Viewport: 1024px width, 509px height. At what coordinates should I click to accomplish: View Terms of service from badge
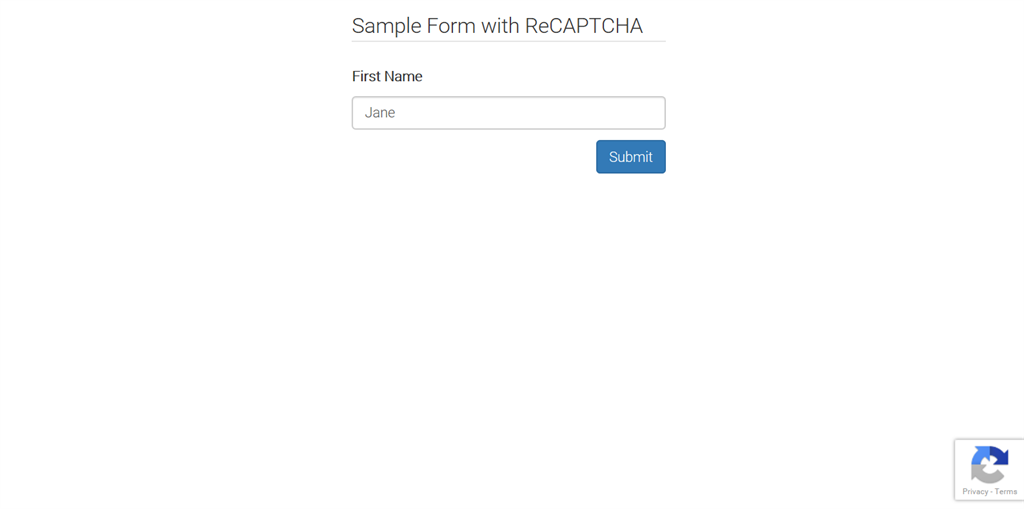tap(1006, 492)
